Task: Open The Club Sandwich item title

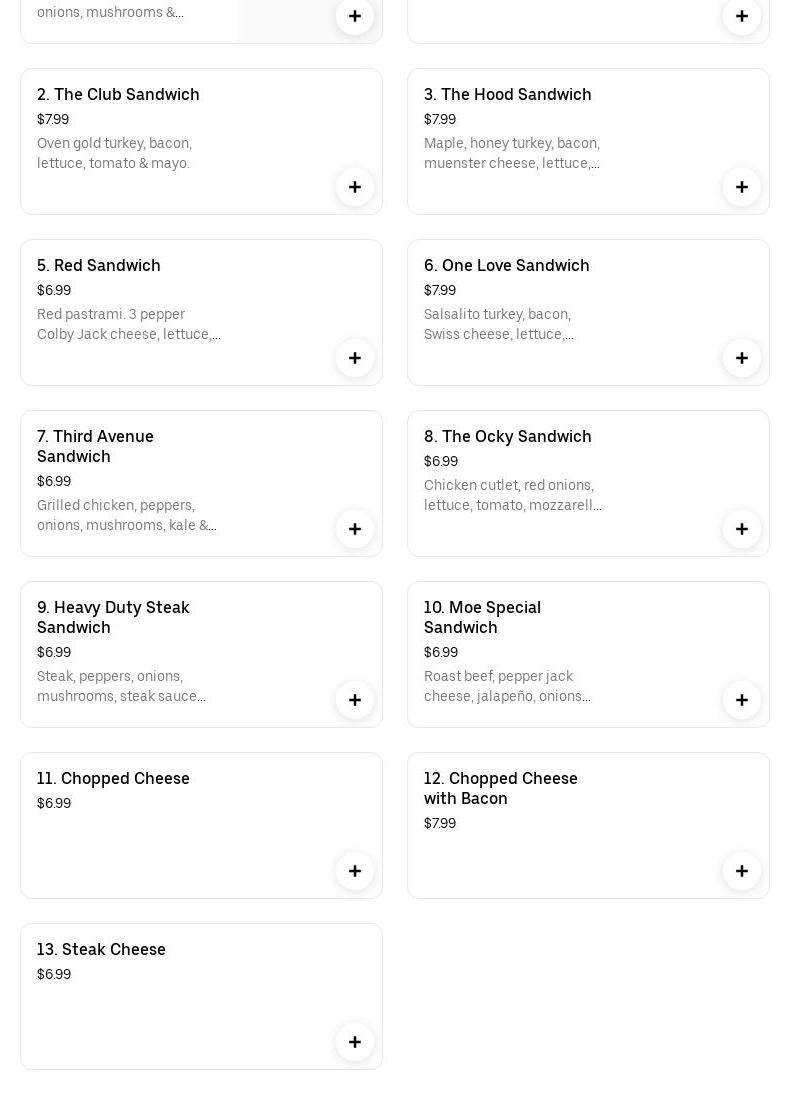Action: (118, 94)
